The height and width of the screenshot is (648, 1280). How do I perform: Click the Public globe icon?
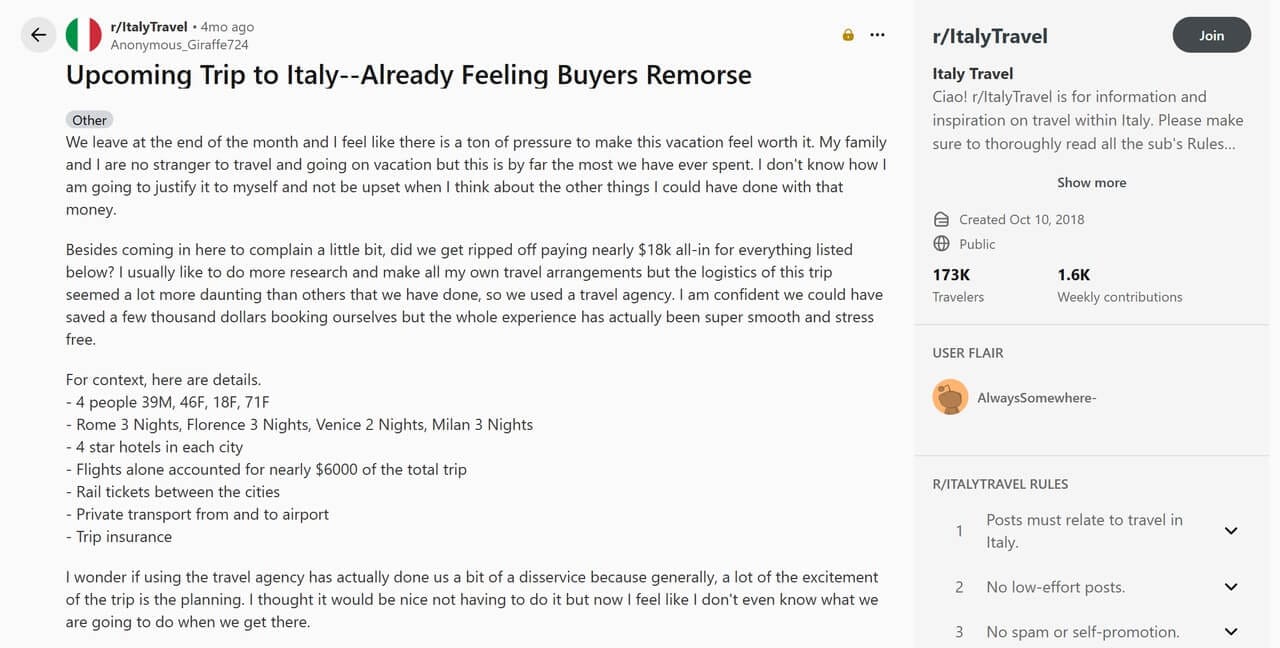[941, 244]
